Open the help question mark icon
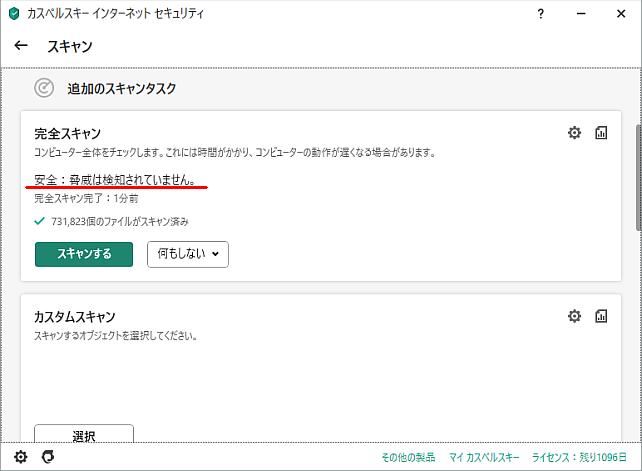This screenshot has width=642, height=471. pos(540,14)
